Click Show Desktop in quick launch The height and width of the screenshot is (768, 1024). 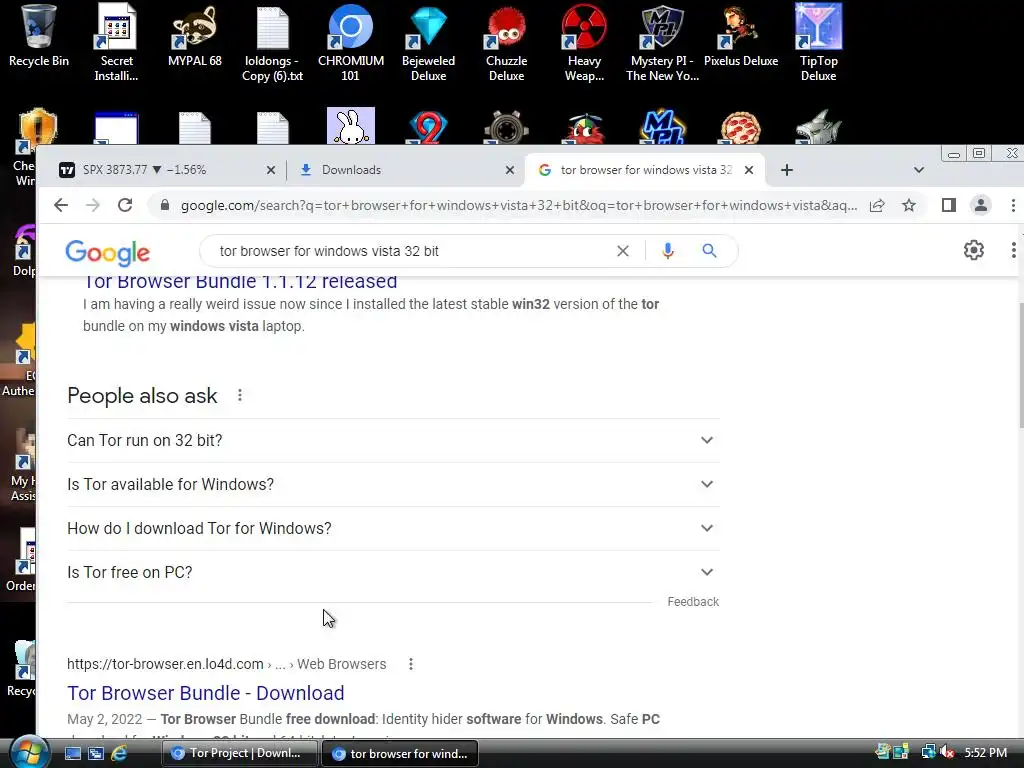point(73,753)
